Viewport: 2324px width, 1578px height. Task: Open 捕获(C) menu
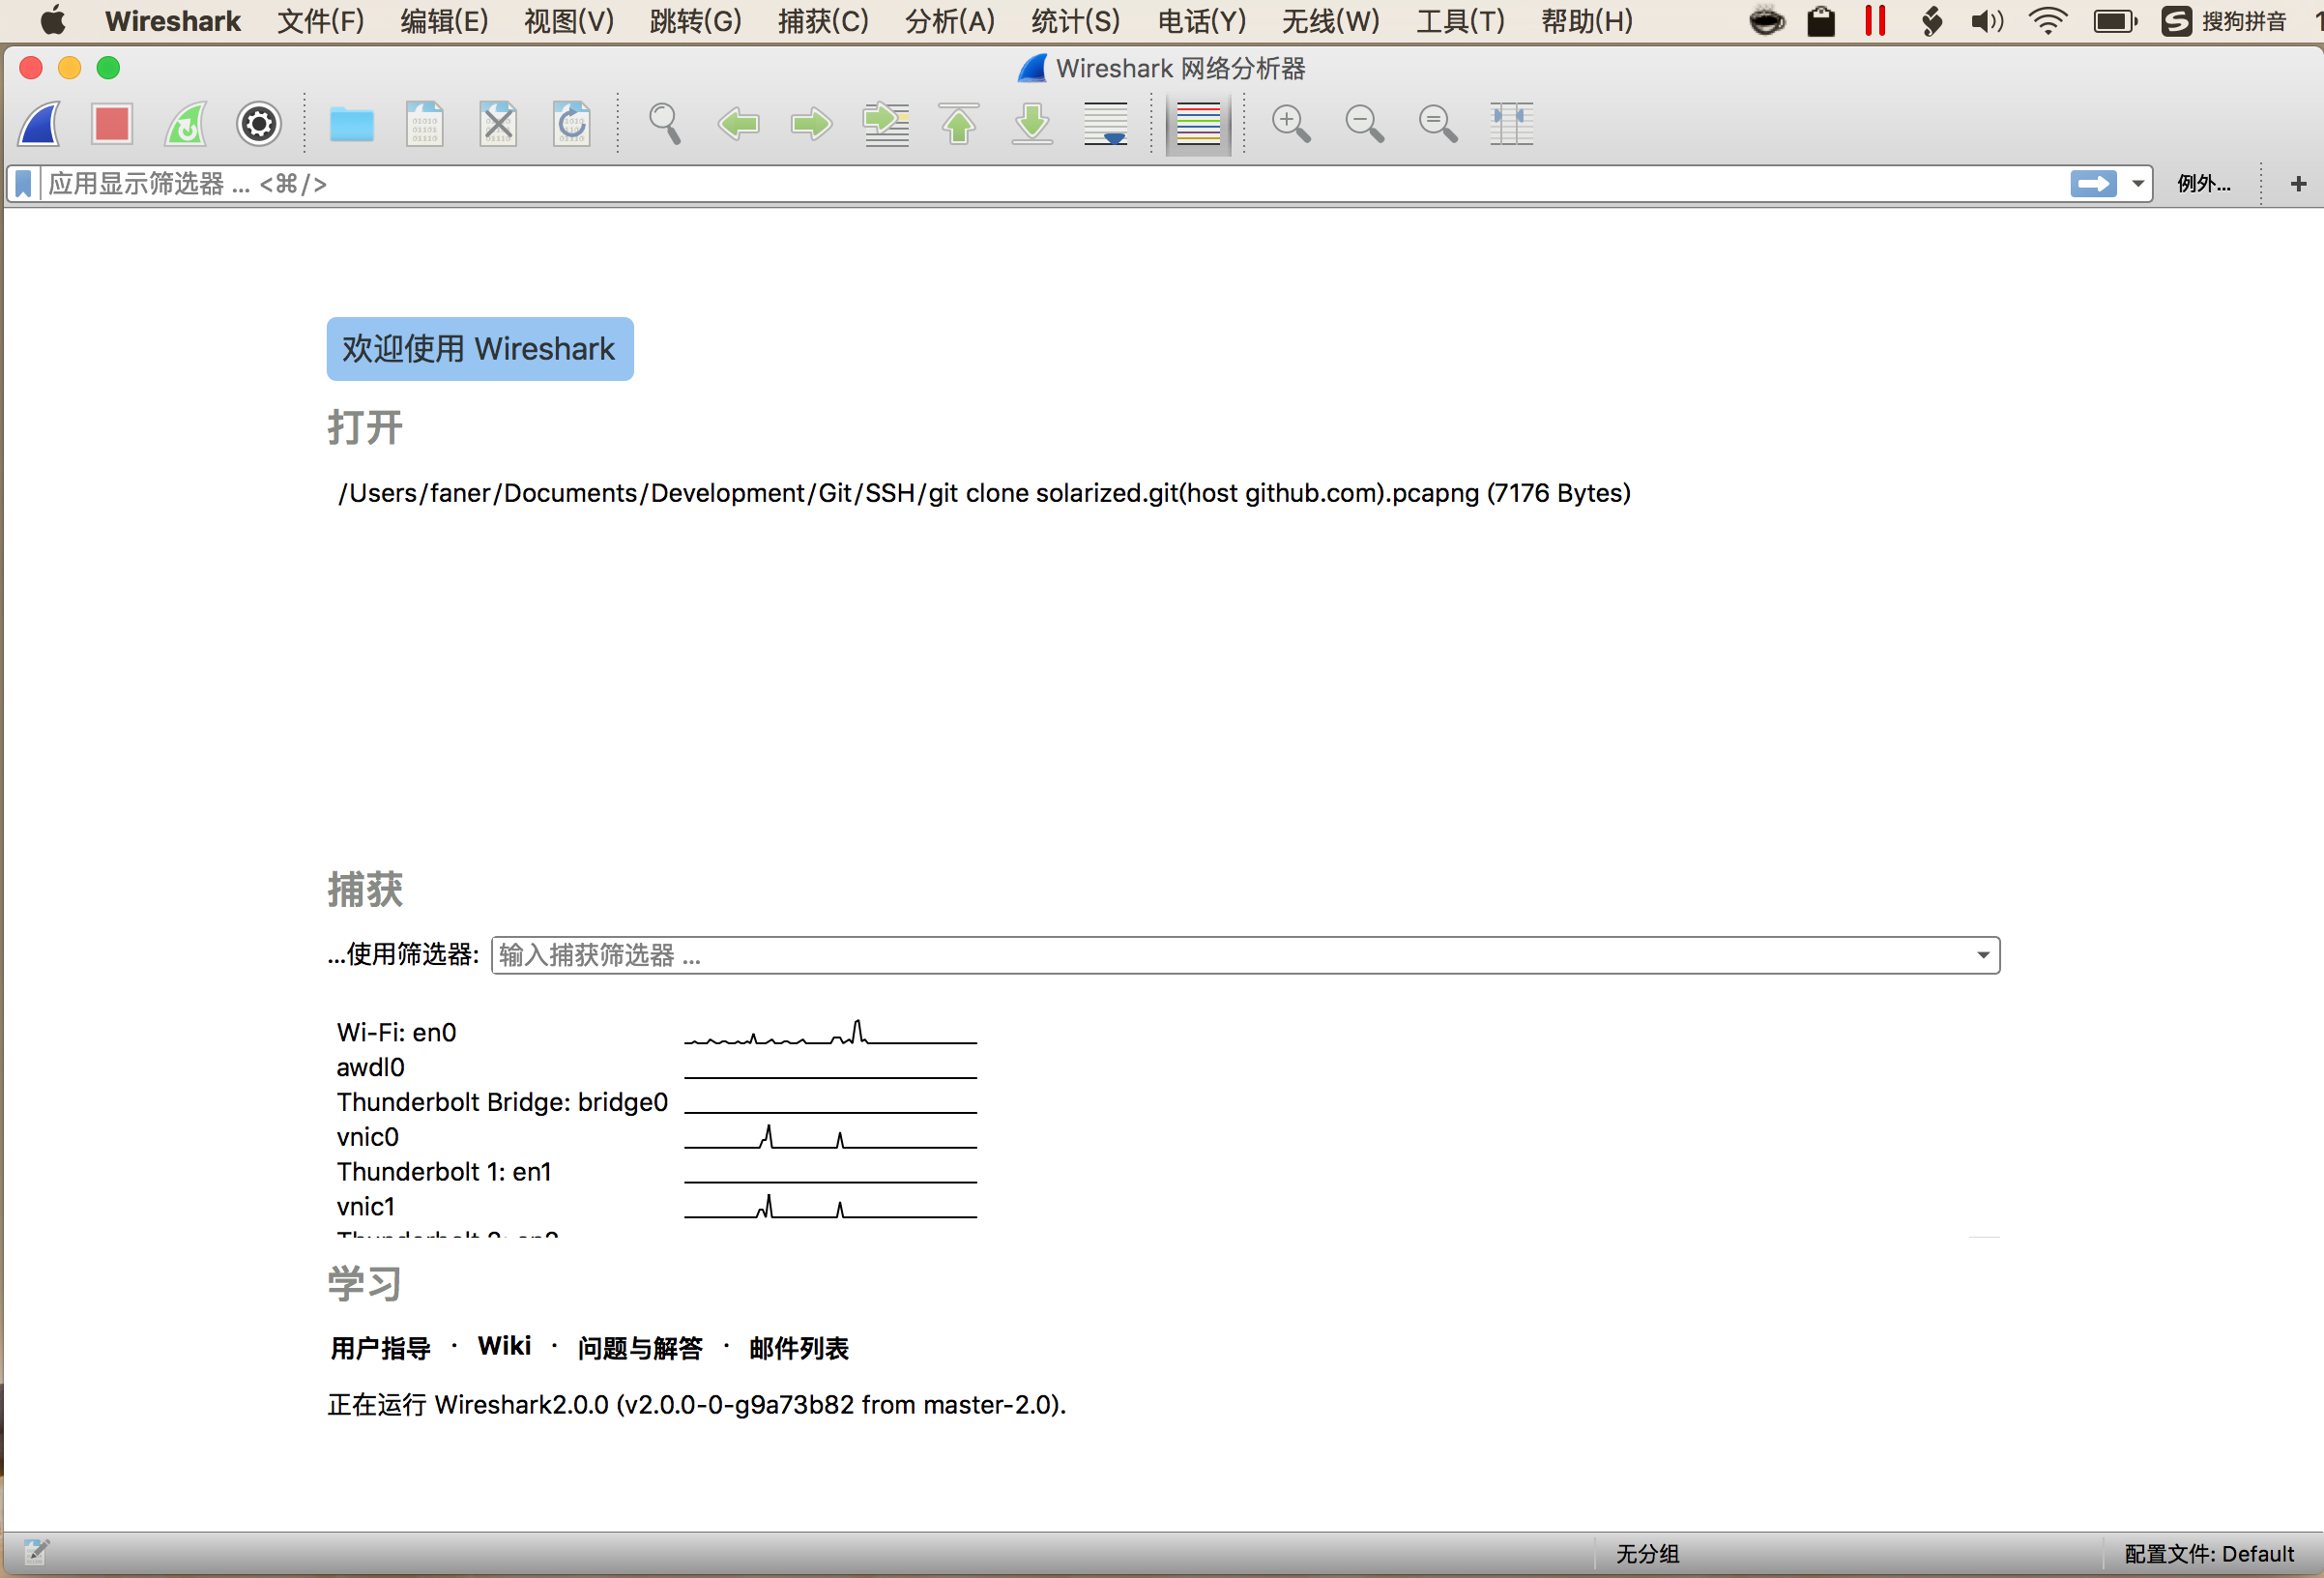click(x=823, y=21)
